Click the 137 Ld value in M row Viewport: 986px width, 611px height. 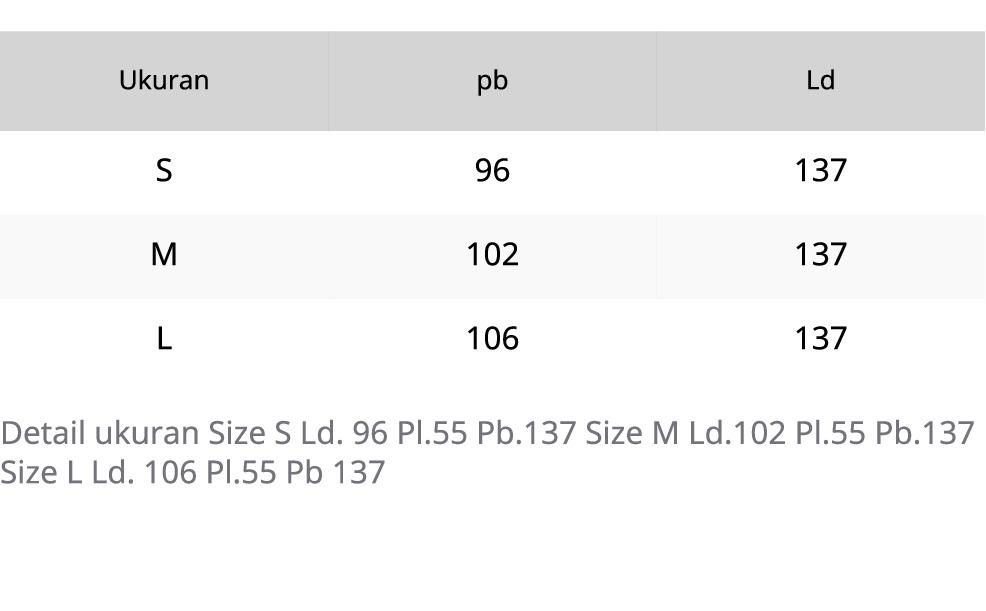click(x=820, y=255)
